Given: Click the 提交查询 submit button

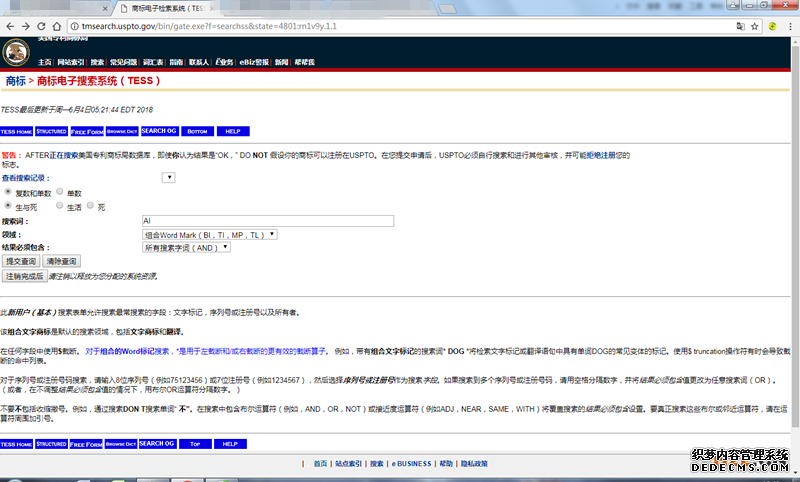Looking at the screenshot, I should (21, 261).
